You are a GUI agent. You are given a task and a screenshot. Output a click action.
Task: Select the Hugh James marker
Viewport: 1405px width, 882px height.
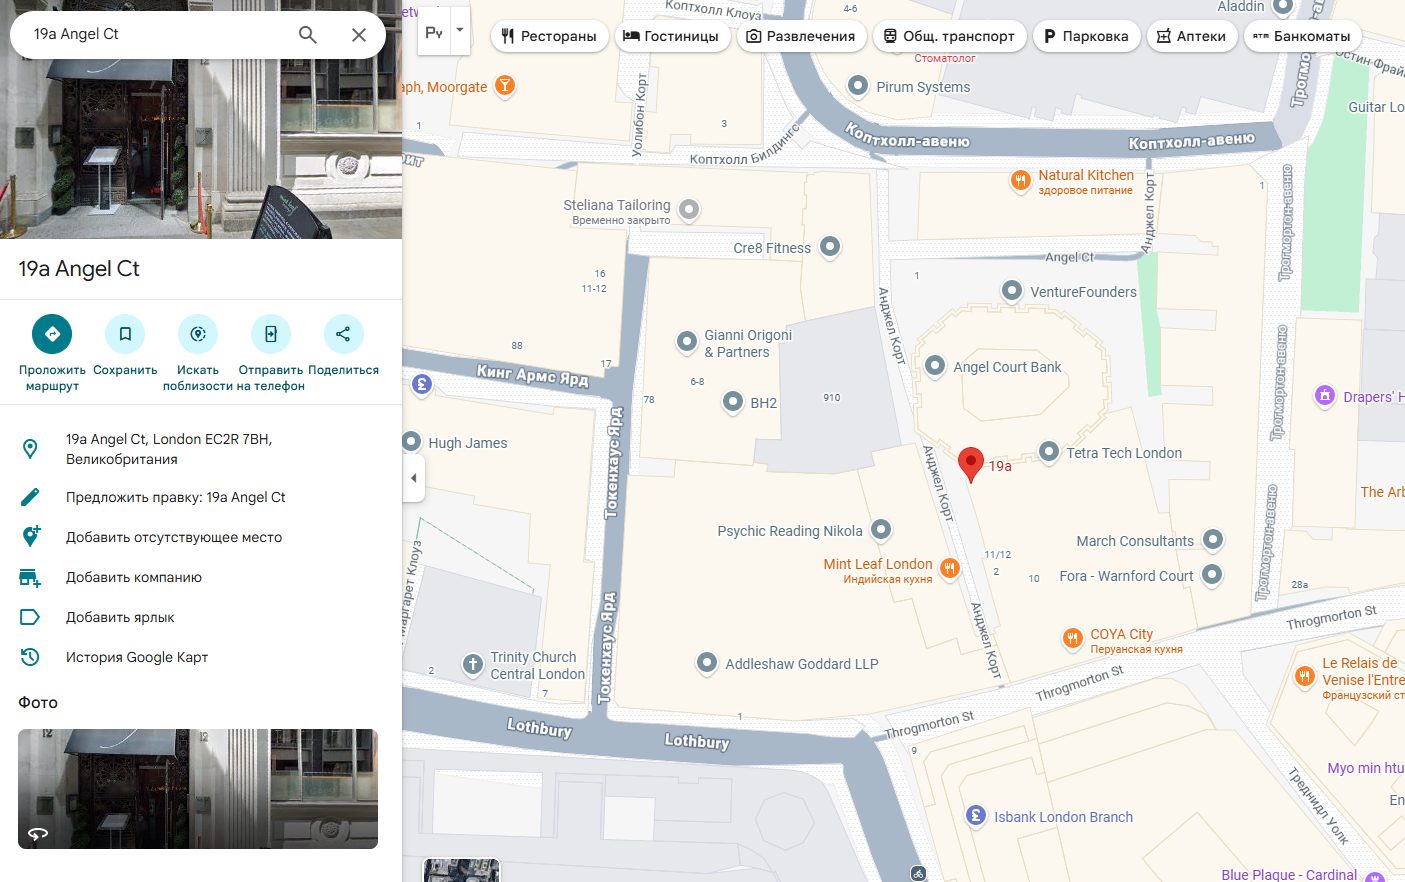(411, 442)
